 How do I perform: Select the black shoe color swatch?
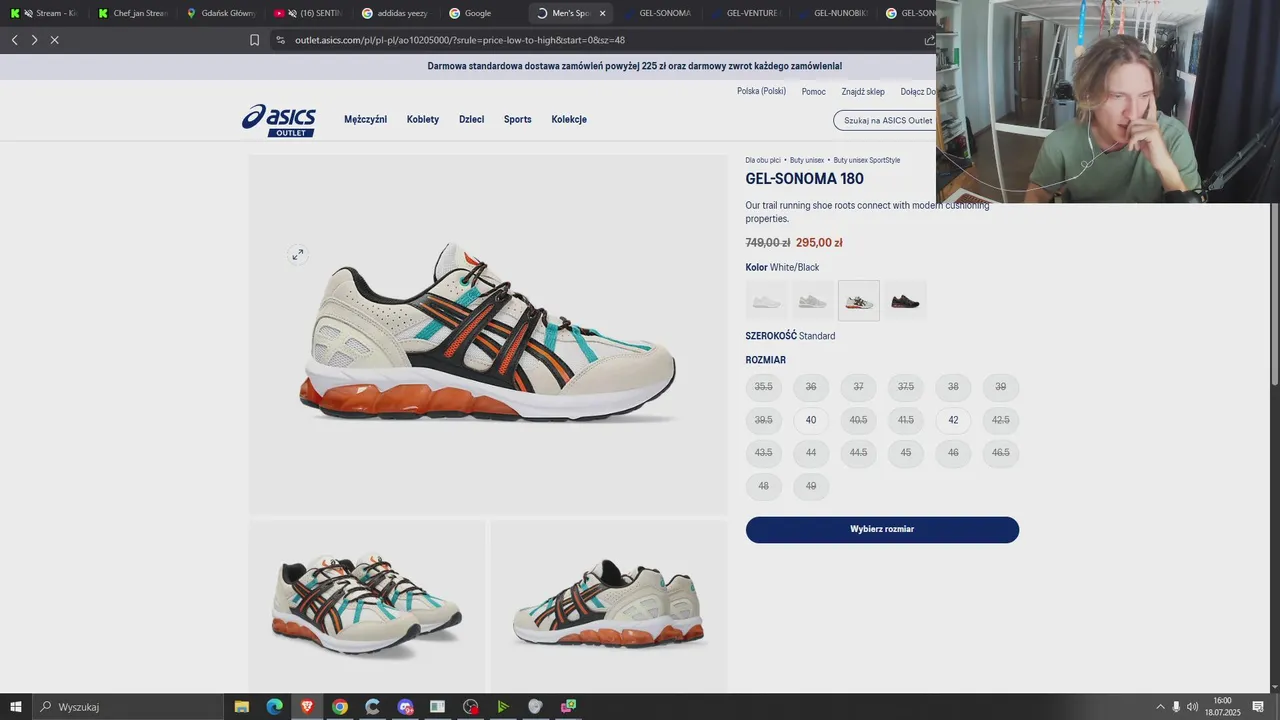pos(905,301)
